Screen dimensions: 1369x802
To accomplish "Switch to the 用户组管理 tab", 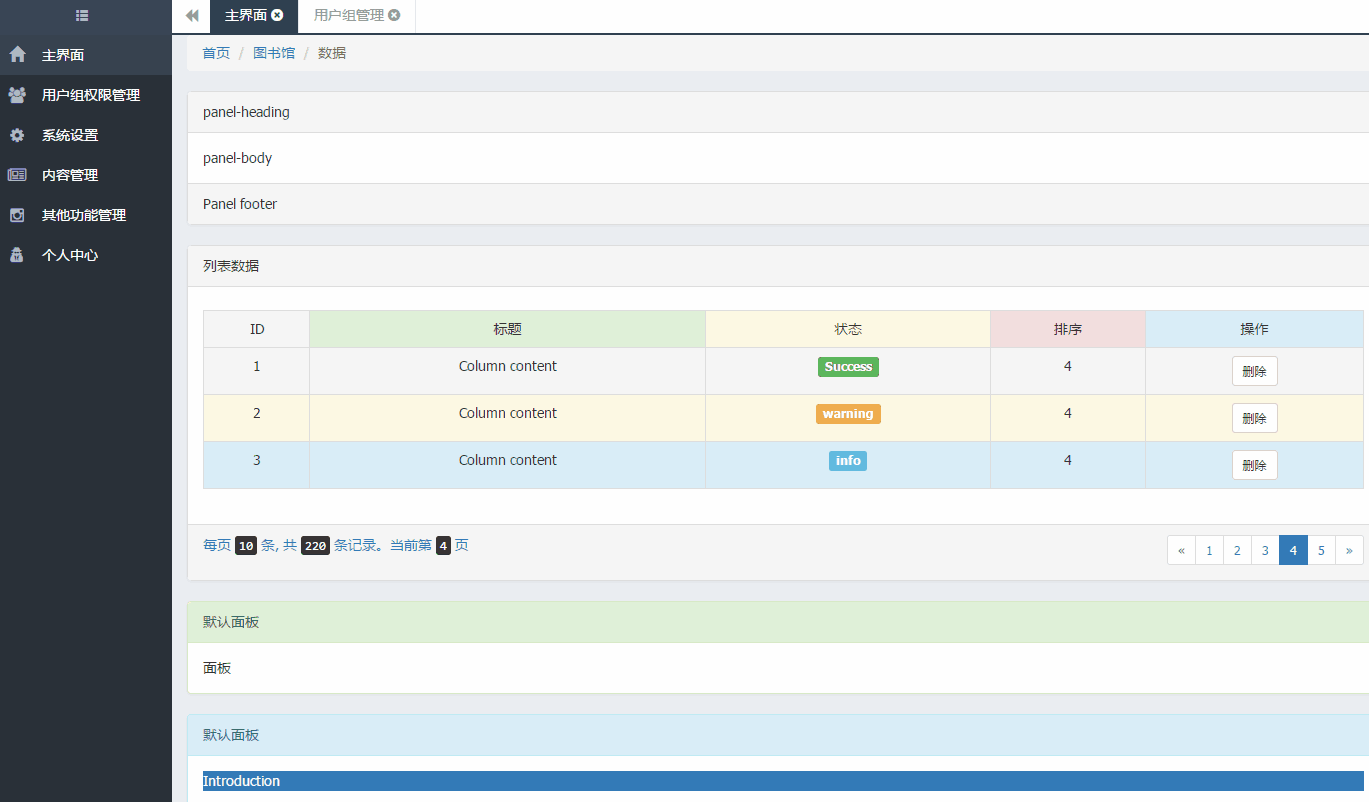I will click(x=348, y=16).
